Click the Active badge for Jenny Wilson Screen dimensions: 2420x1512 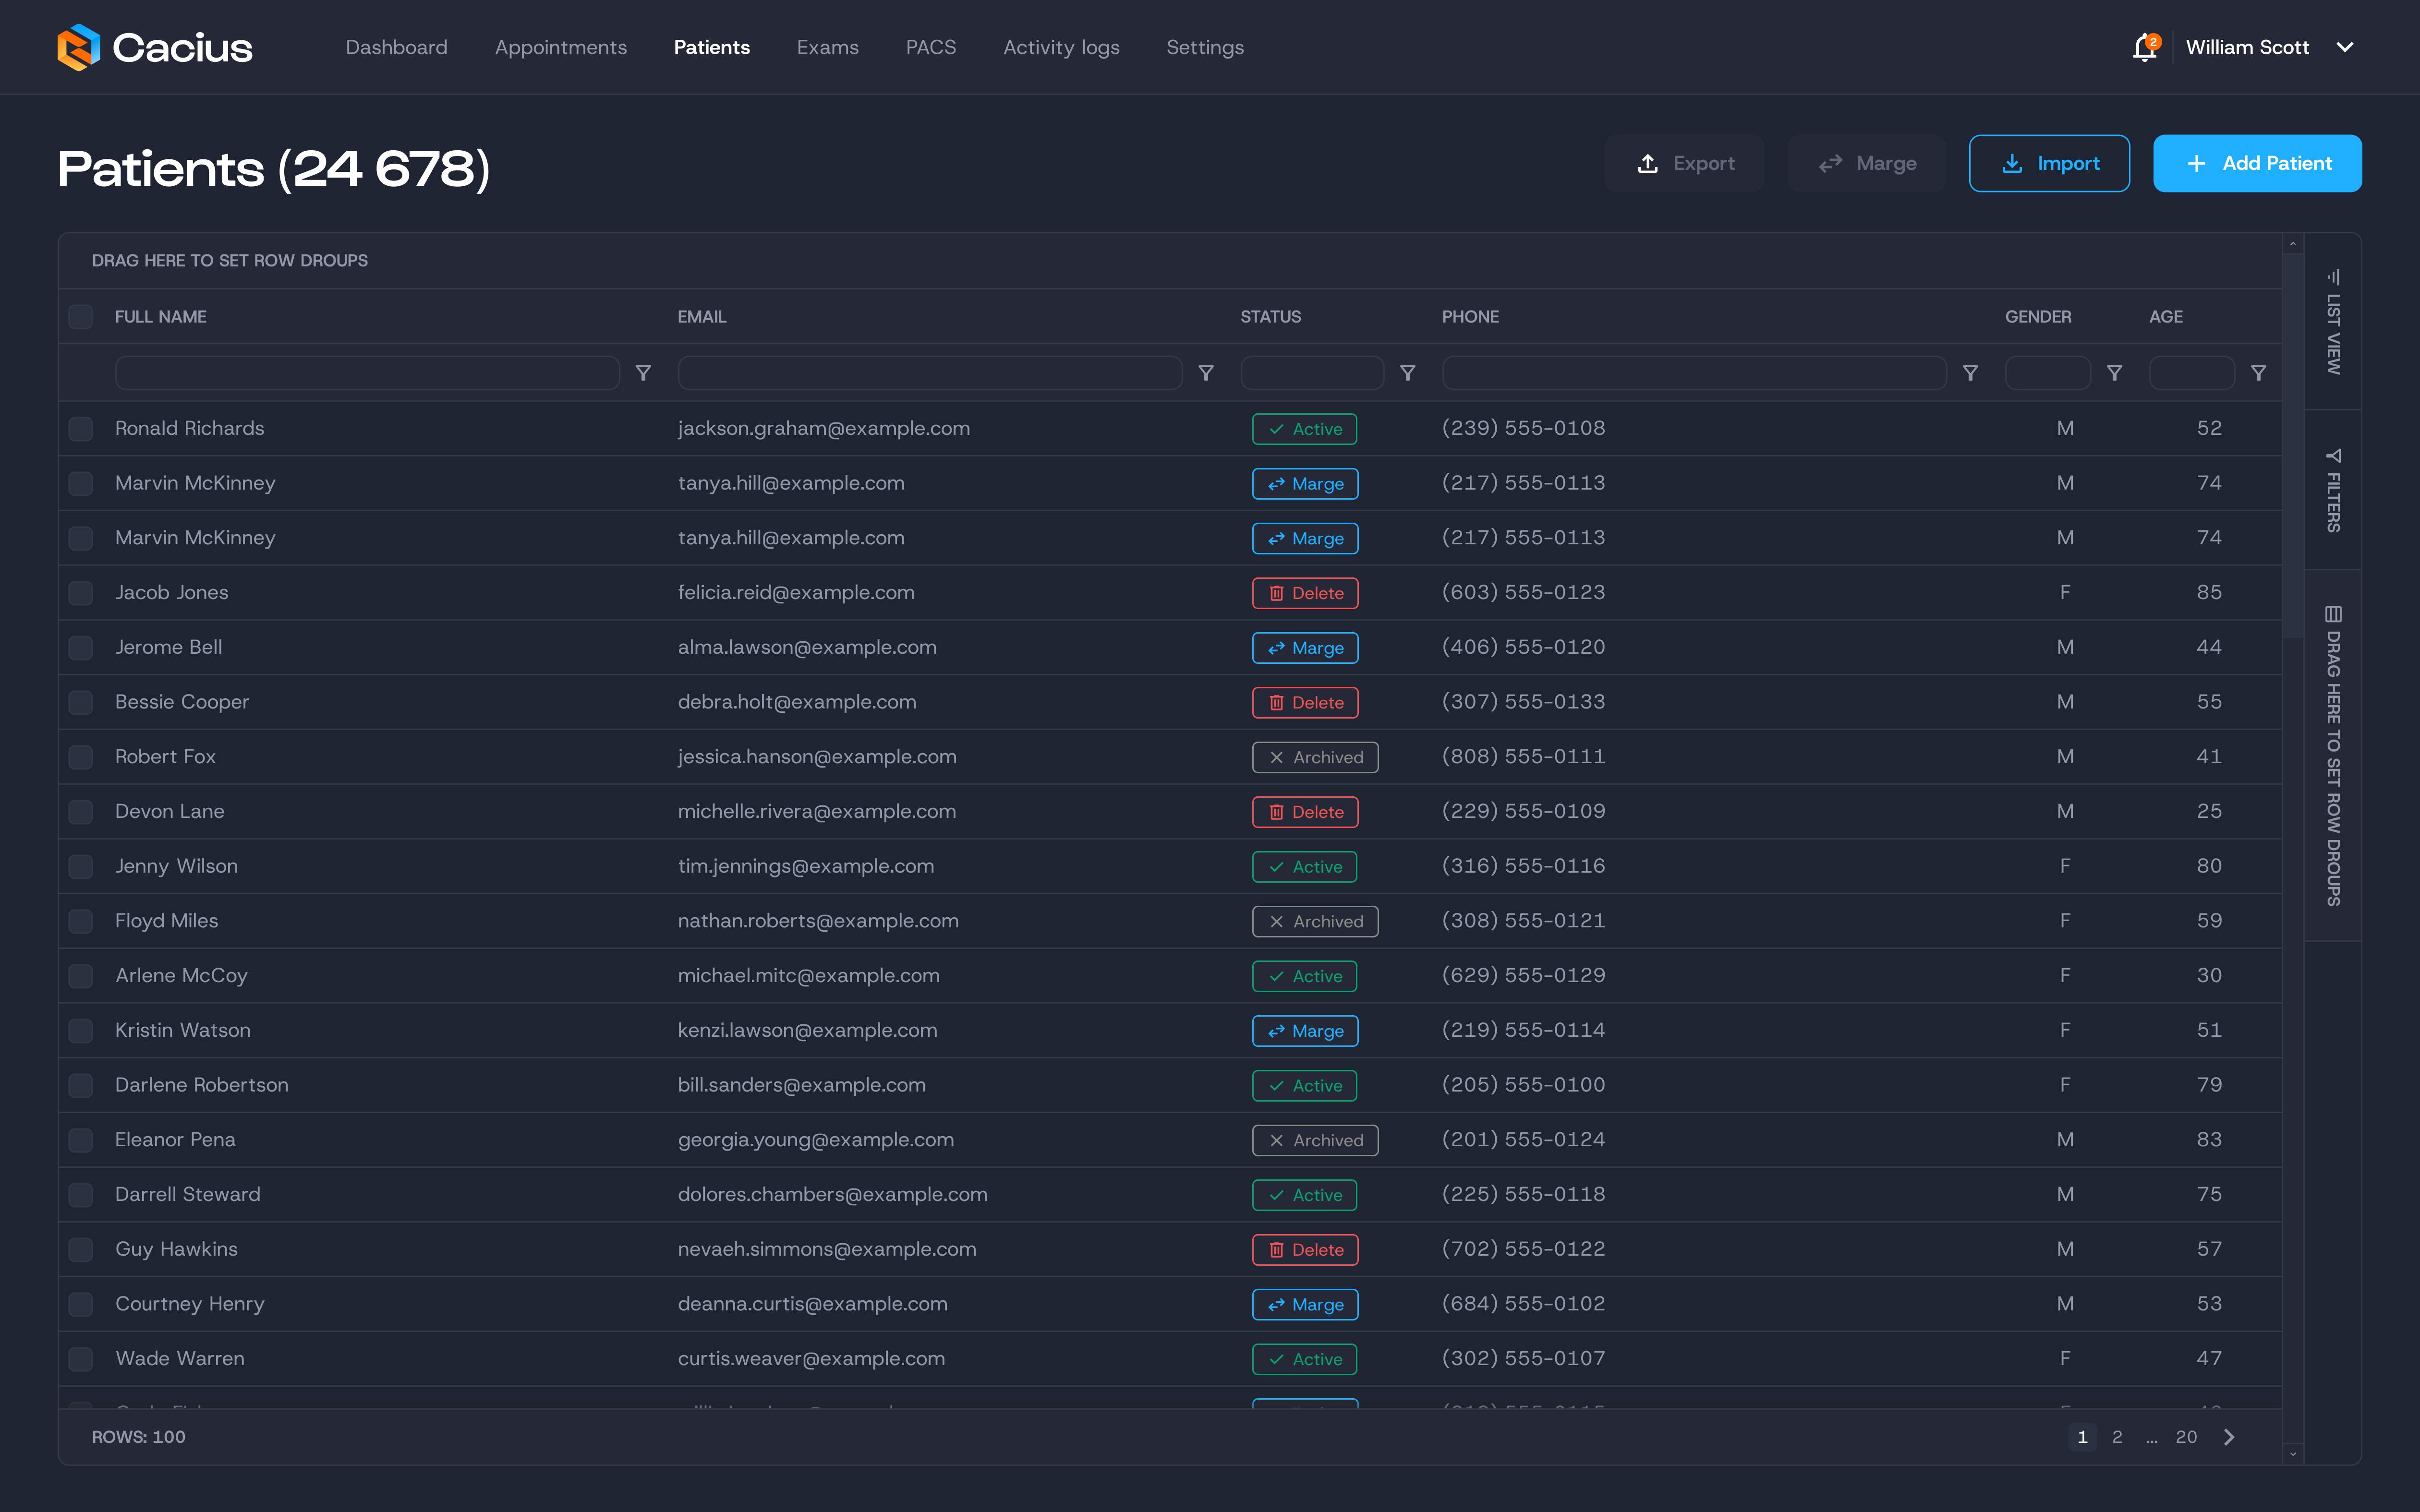[x=1304, y=867]
